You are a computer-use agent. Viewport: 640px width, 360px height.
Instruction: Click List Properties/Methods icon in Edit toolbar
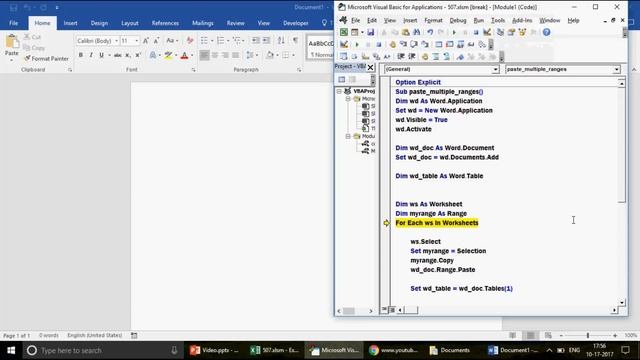344,56
